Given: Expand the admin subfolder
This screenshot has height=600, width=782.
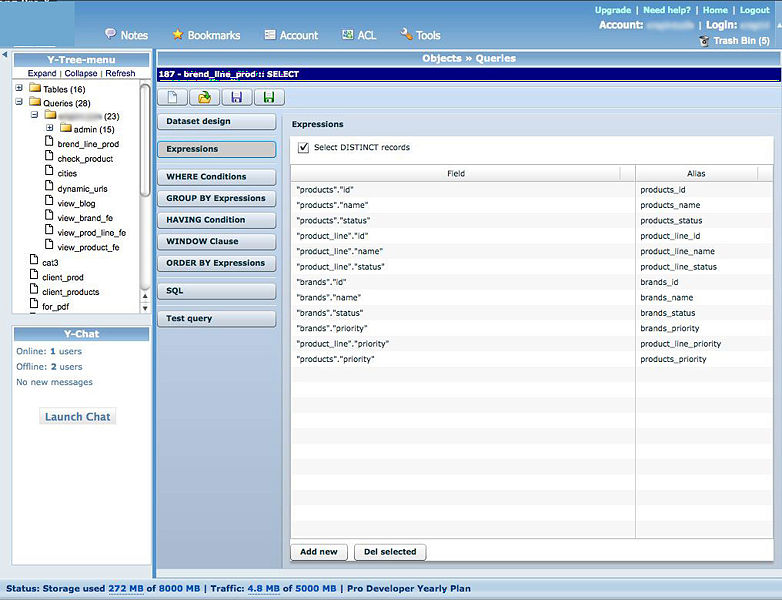Looking at the screenshot, I should coord(50,129).
